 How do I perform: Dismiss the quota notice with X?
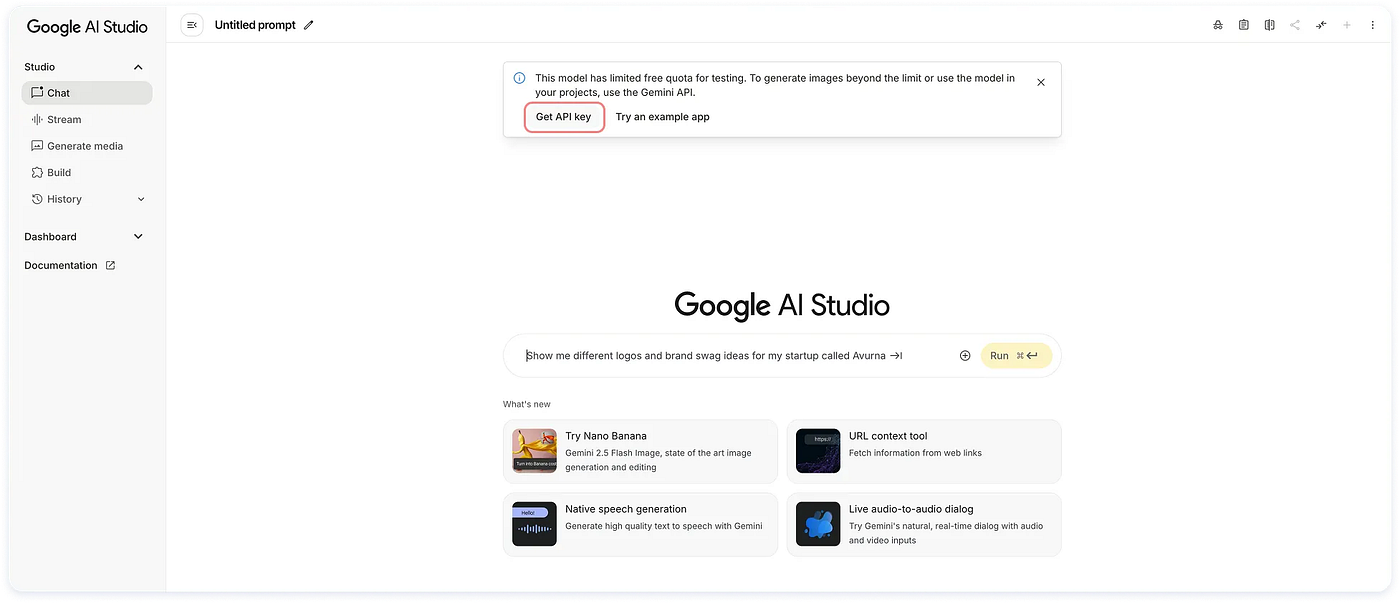(x=1041, y=82)
